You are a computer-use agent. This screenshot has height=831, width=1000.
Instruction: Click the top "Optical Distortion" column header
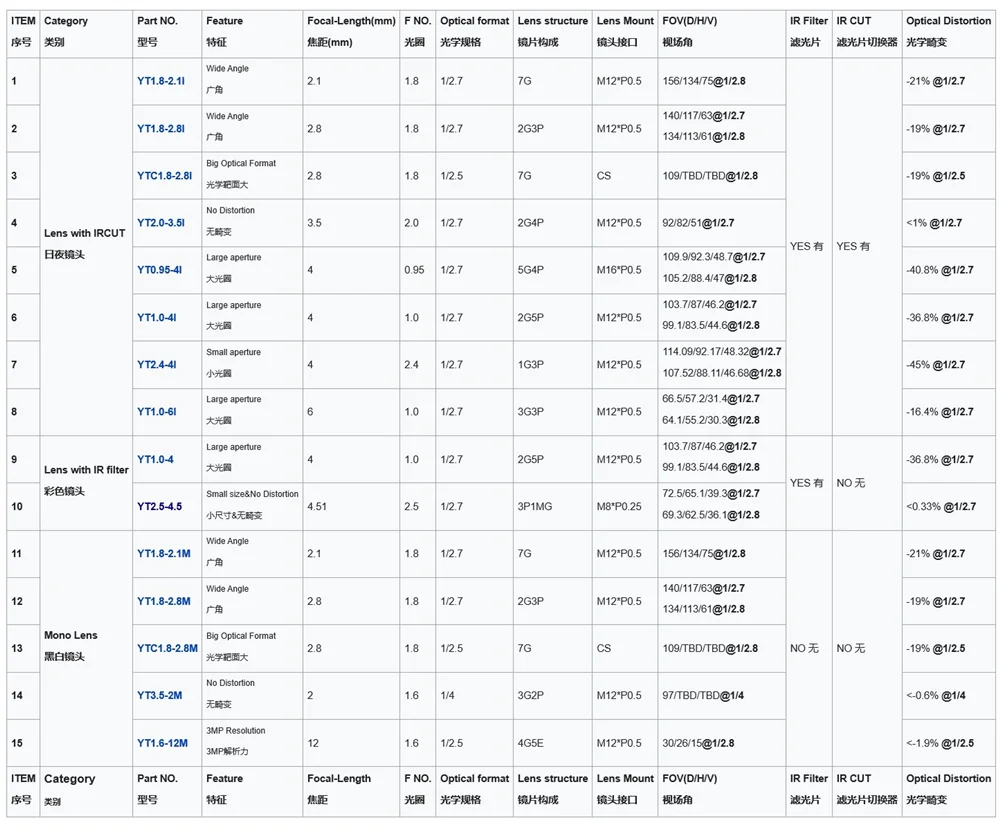point(948,21)
